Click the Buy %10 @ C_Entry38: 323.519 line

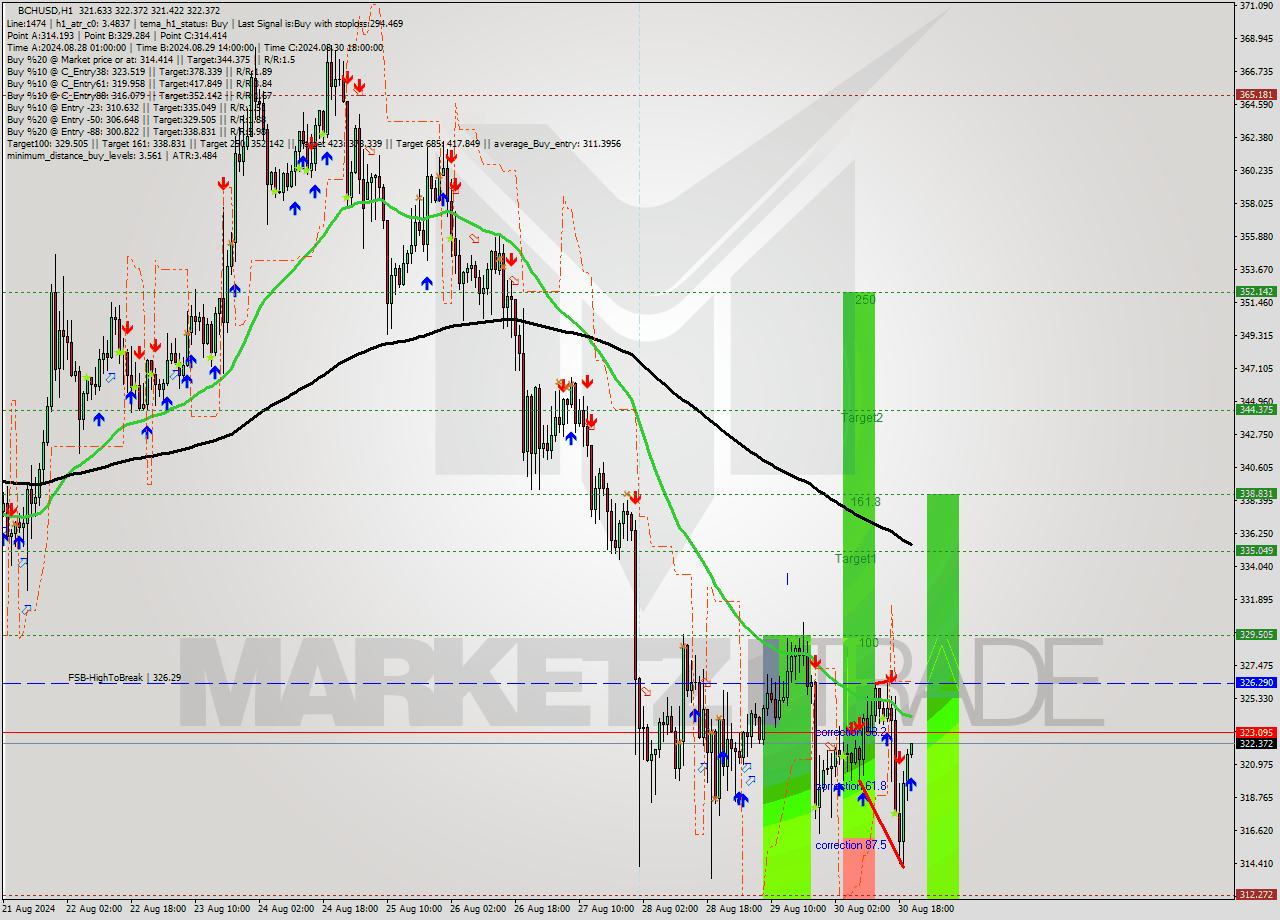click(139, 71)
